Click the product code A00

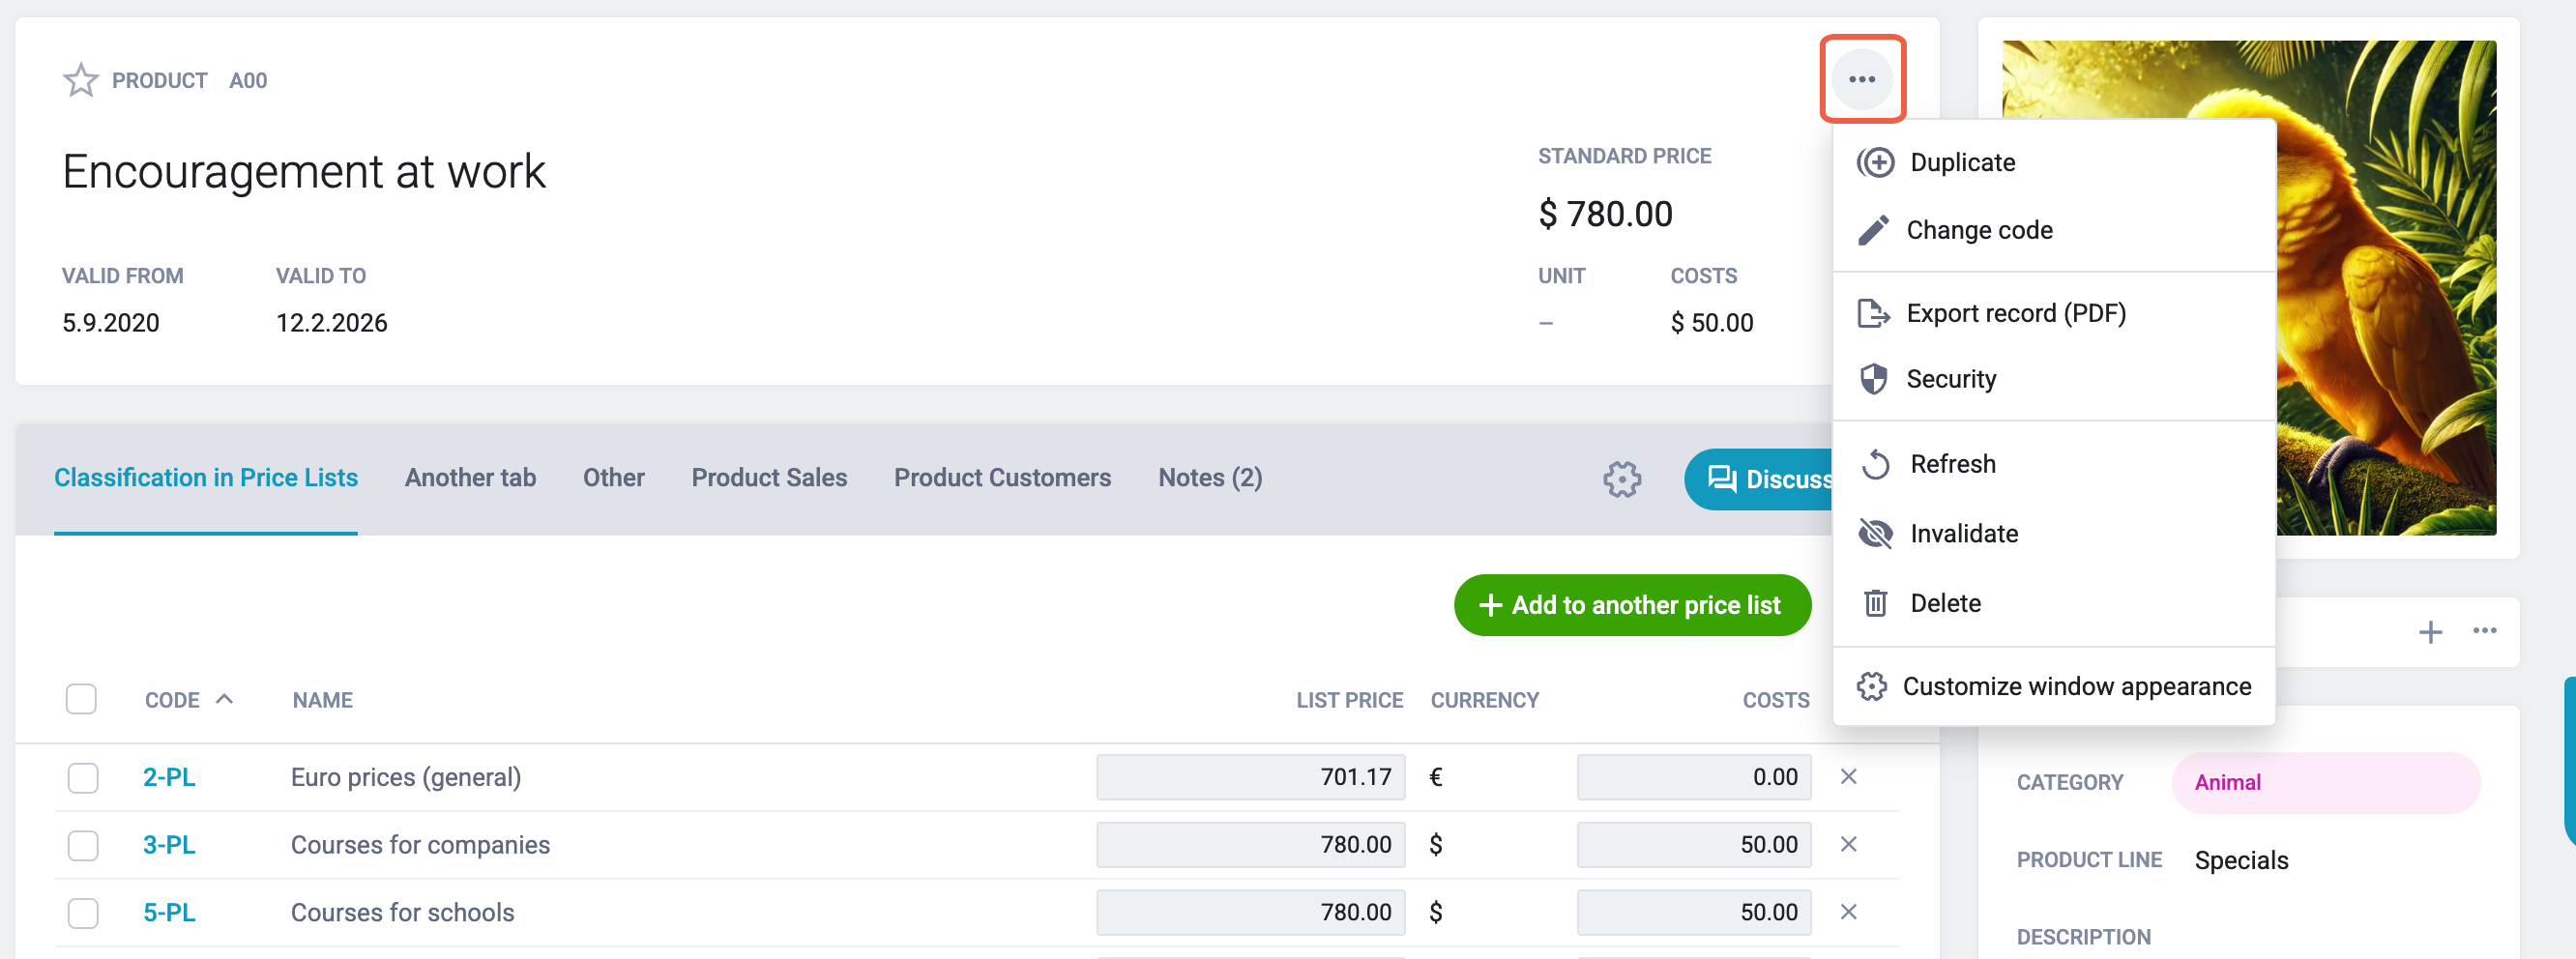pos(248,80)
